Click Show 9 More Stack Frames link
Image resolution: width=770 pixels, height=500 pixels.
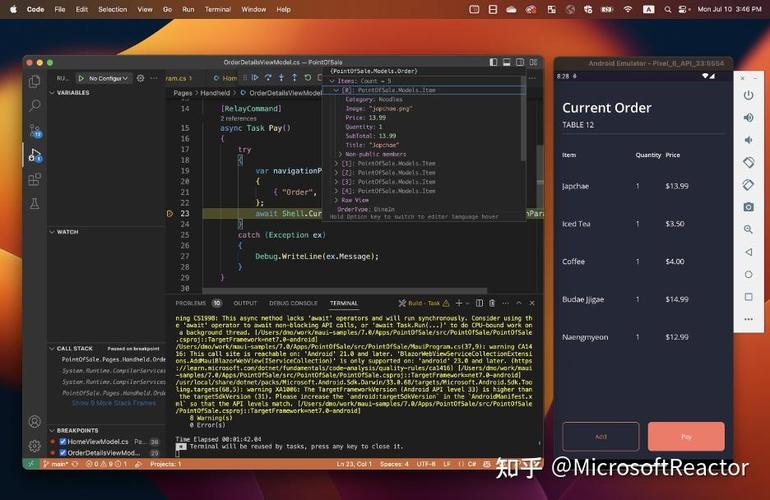[x=114, y=403]
